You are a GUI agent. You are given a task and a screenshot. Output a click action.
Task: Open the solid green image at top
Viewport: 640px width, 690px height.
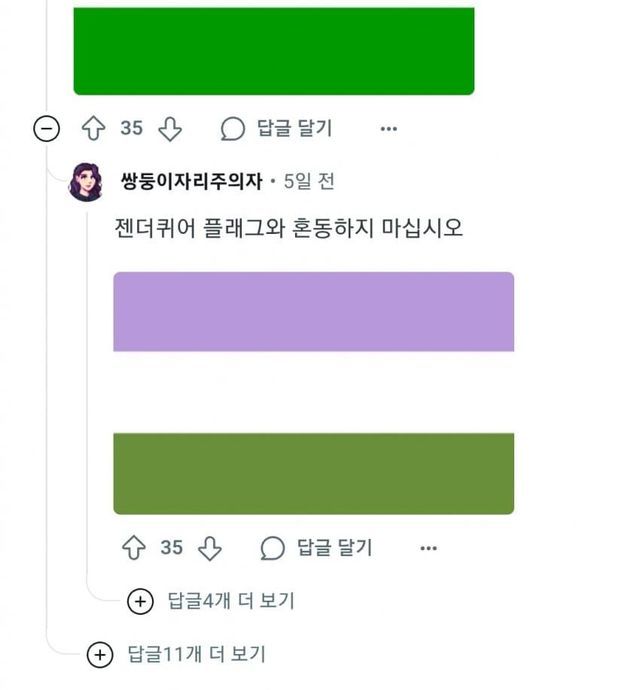[x=273, y=50]
